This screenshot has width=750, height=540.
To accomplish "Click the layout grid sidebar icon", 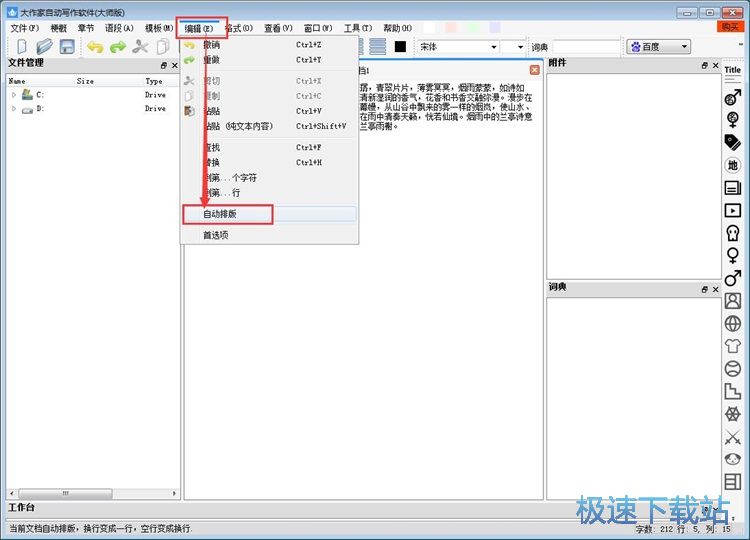I will (x=732, y=482).
